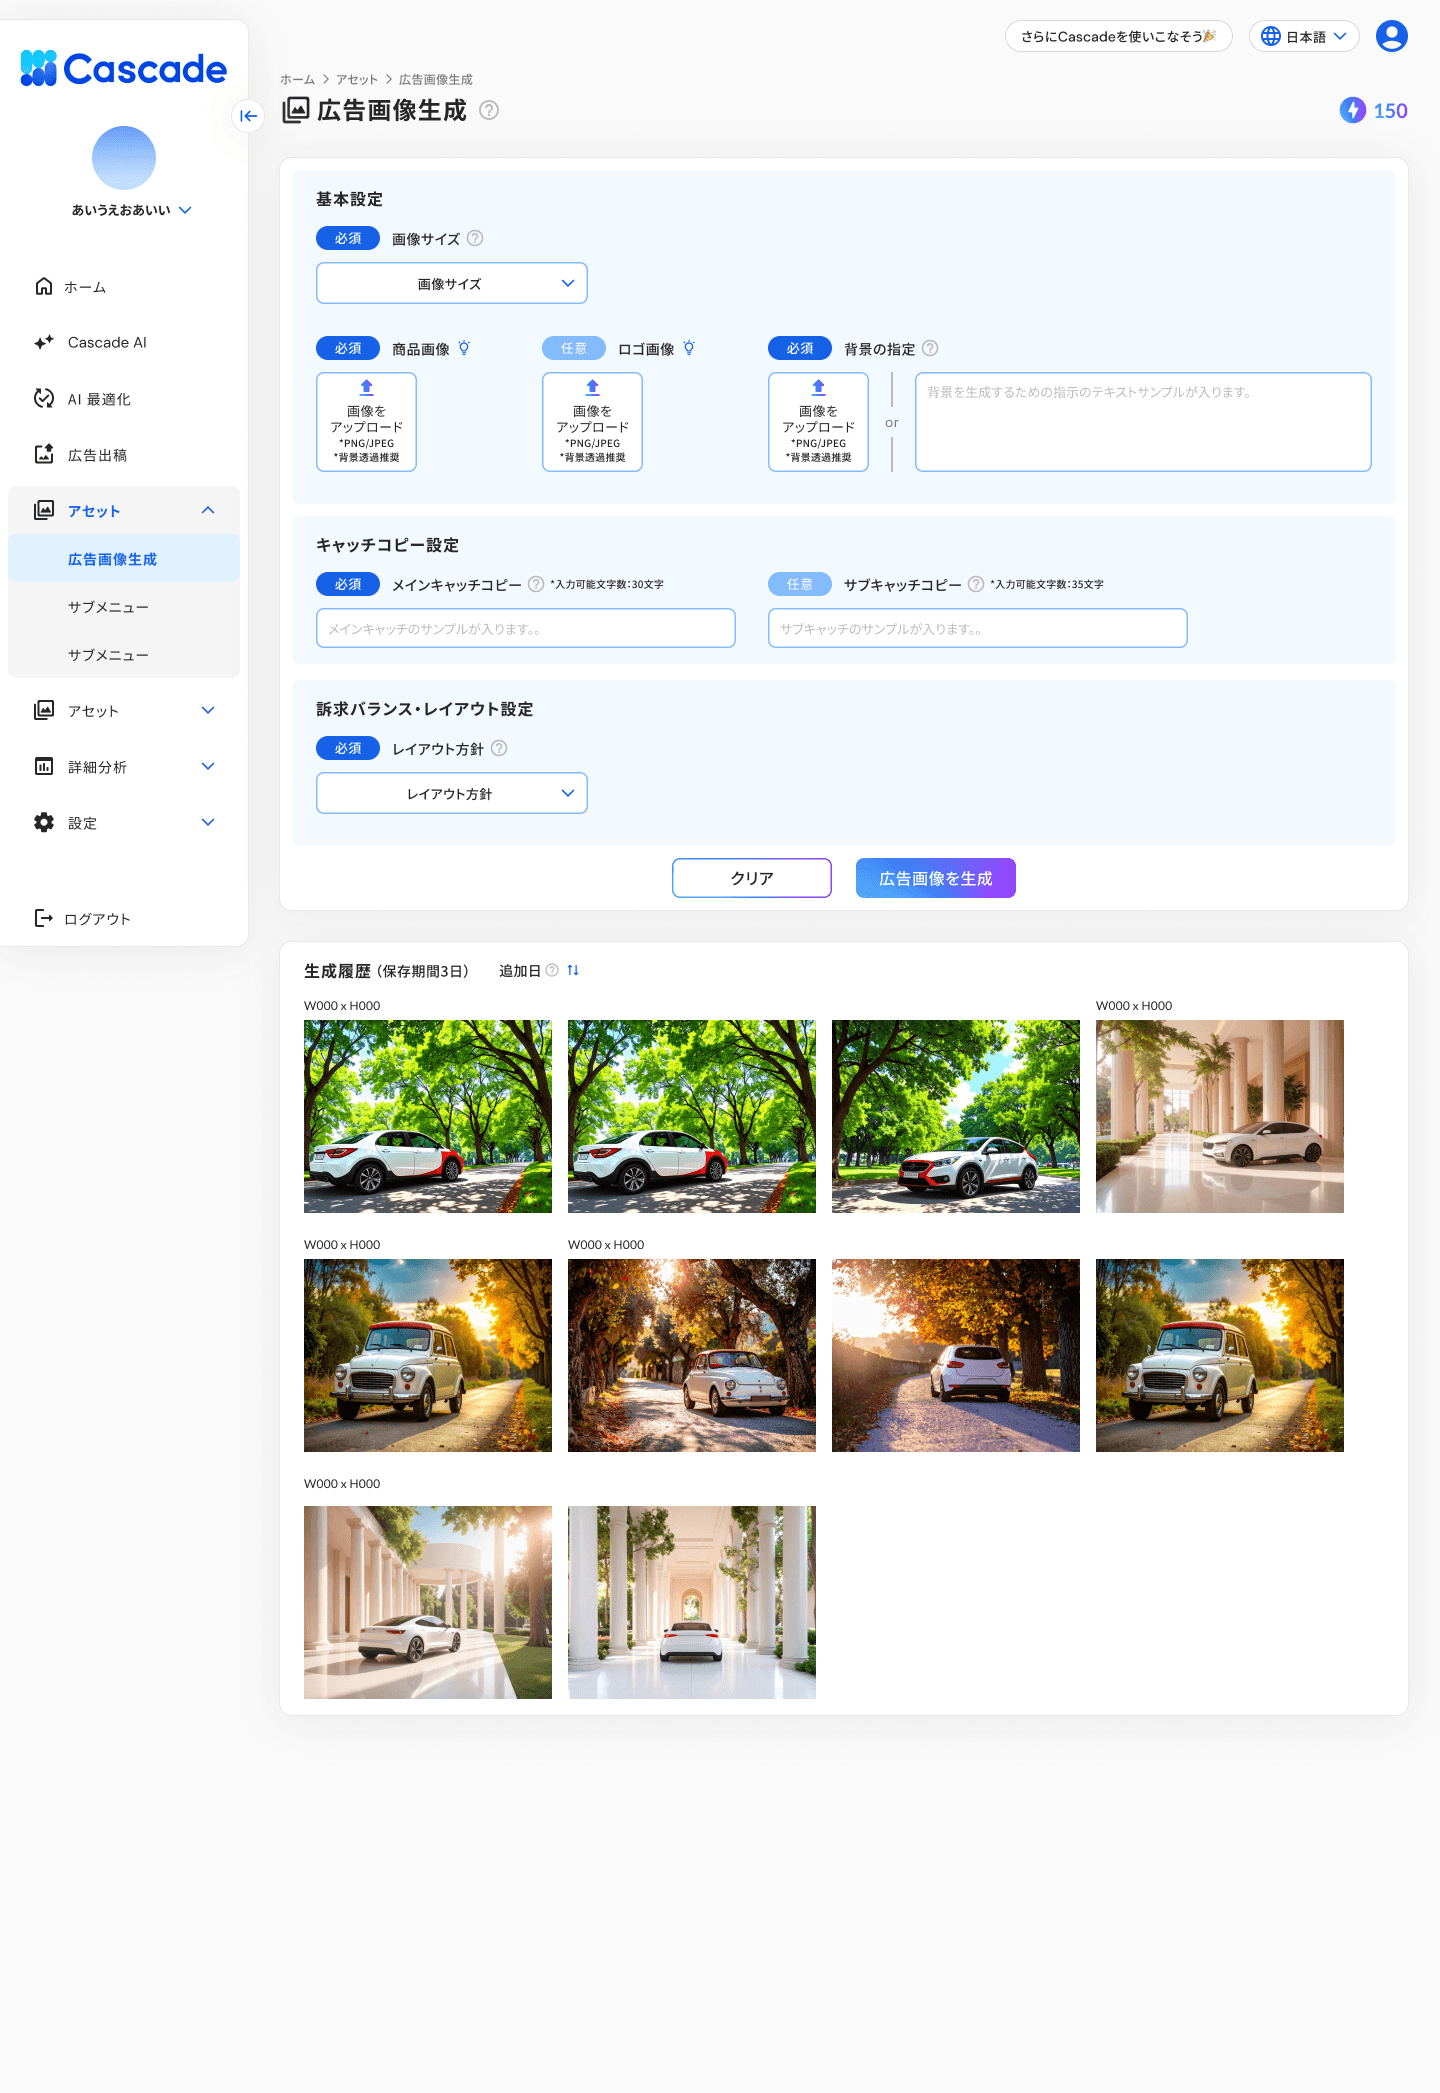Open help icon beside レイアウト方針 label
The width and height of the screenshot is (1440, 2093).
click(499, 748)
